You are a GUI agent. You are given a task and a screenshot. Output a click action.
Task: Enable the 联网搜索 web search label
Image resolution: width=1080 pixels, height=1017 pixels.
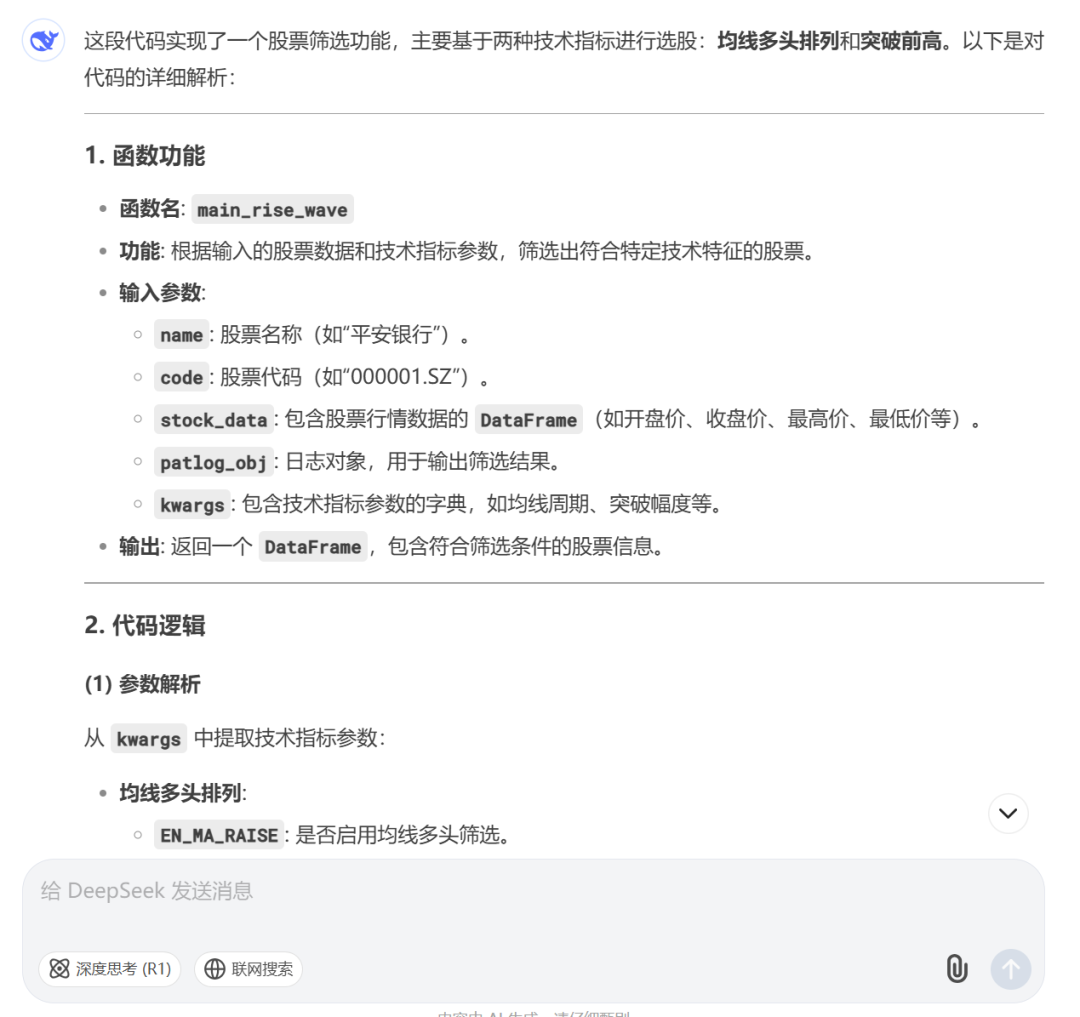tap(262, 969)
